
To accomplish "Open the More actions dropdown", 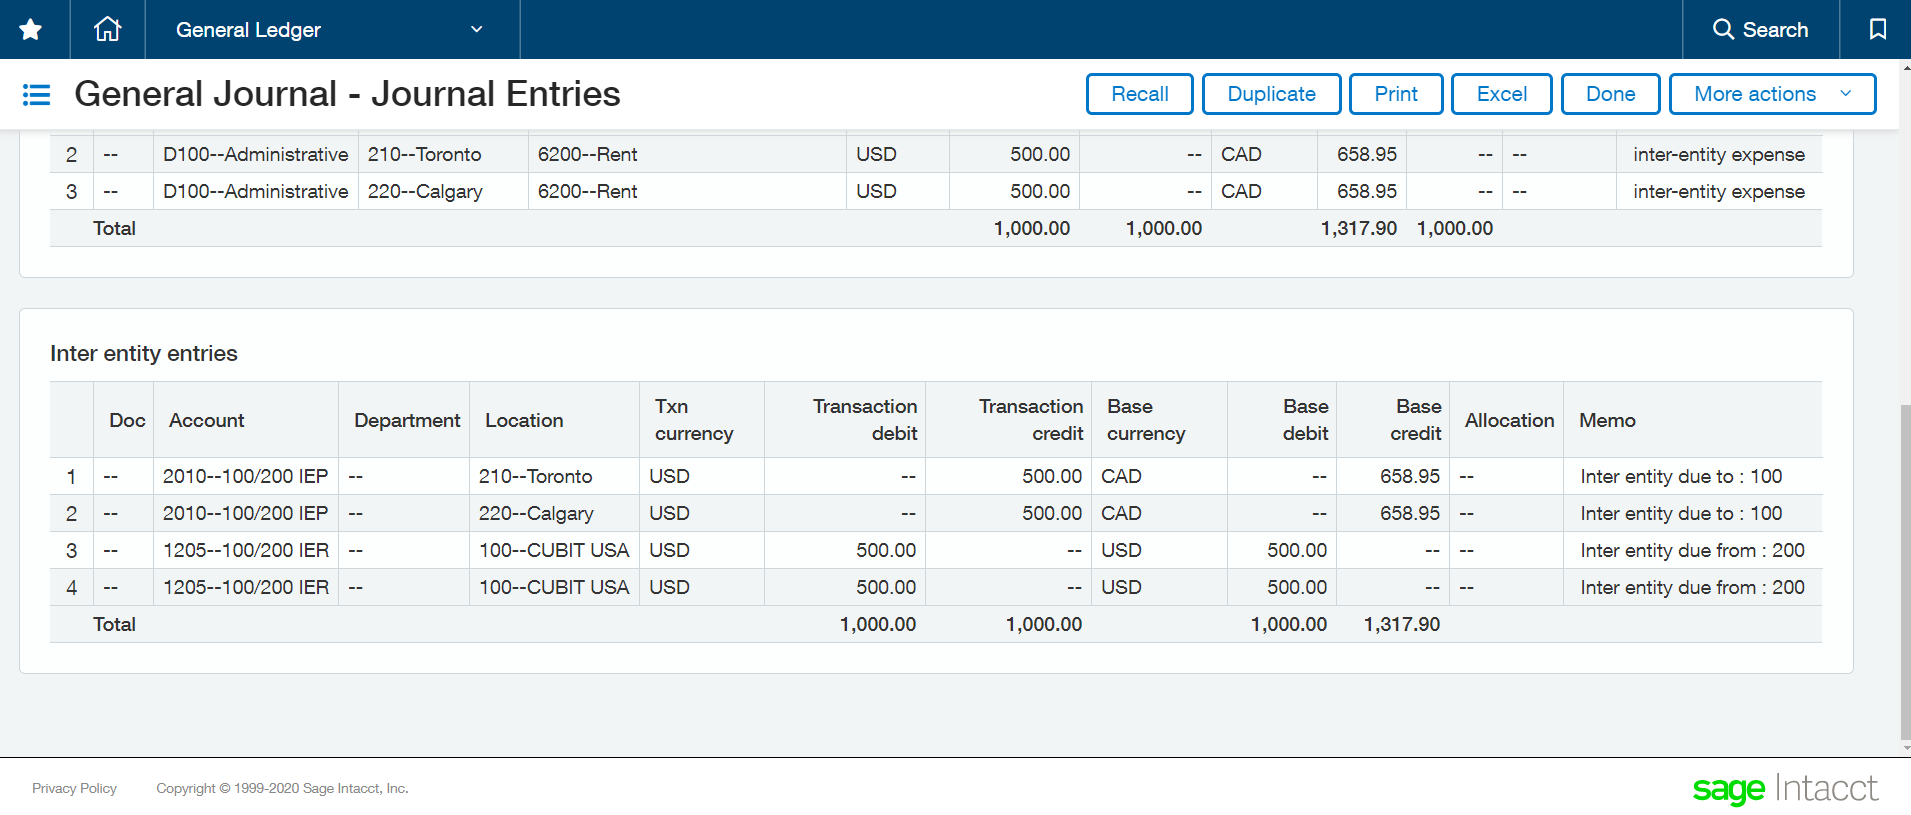I will click(1771, 94).
